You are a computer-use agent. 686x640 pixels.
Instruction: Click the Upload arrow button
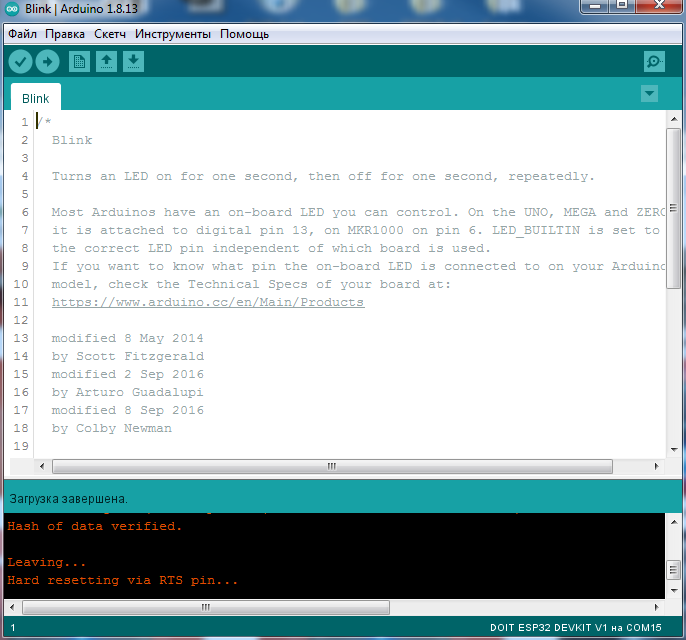(x=47, y=62)
